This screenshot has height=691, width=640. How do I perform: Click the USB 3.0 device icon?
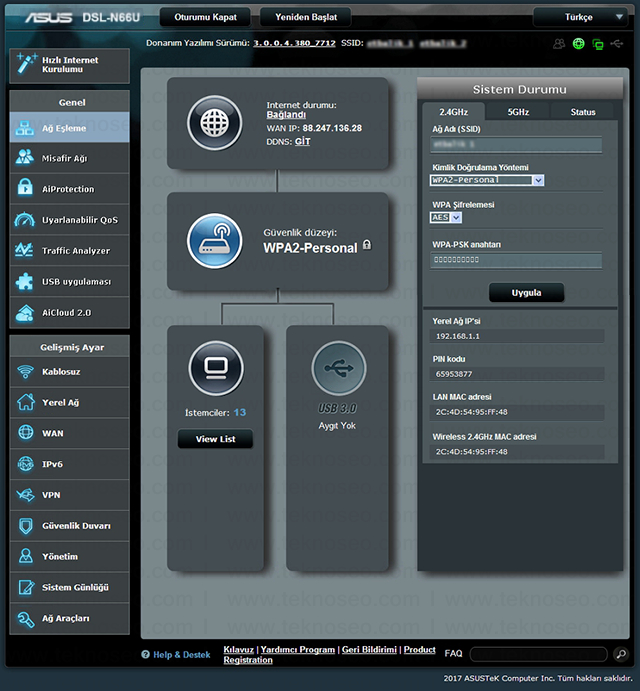click(x=339, y=368)
